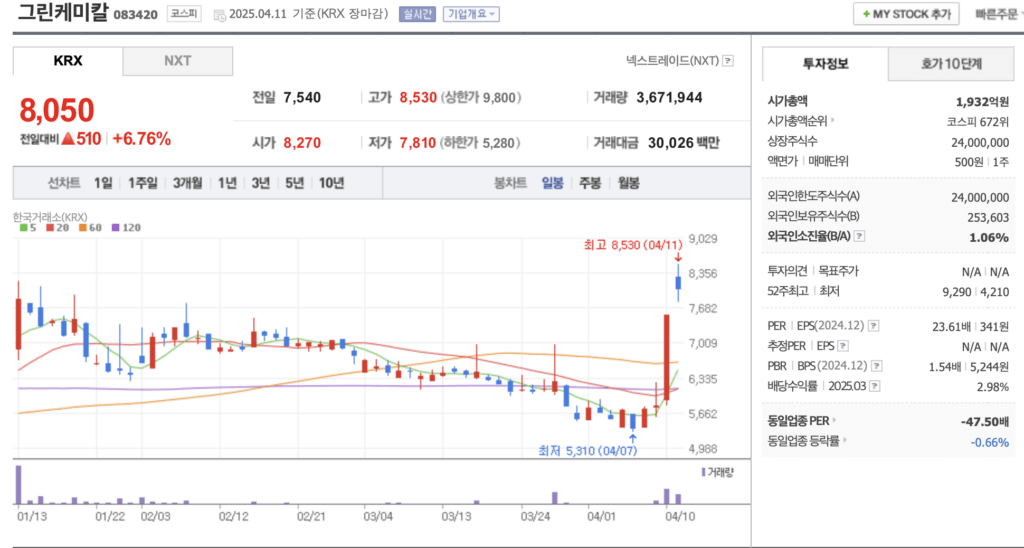This screenshot has height=548, width=1024.
Task: Click the first volume bar at 01/13
Action: point(19,485)
